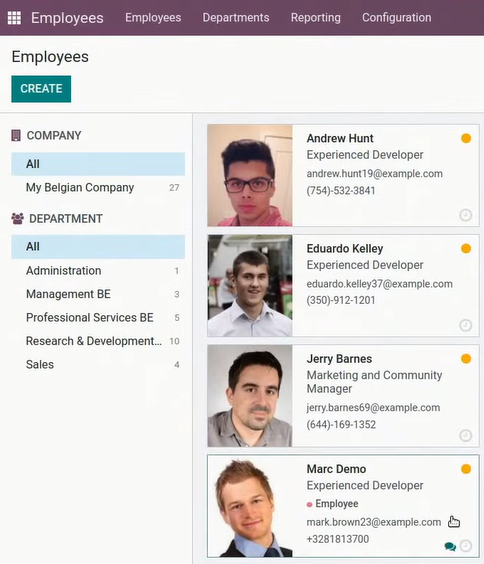The image size is (484, 564).
Task: Select the Sales department filter
Action: click(98, 364)
